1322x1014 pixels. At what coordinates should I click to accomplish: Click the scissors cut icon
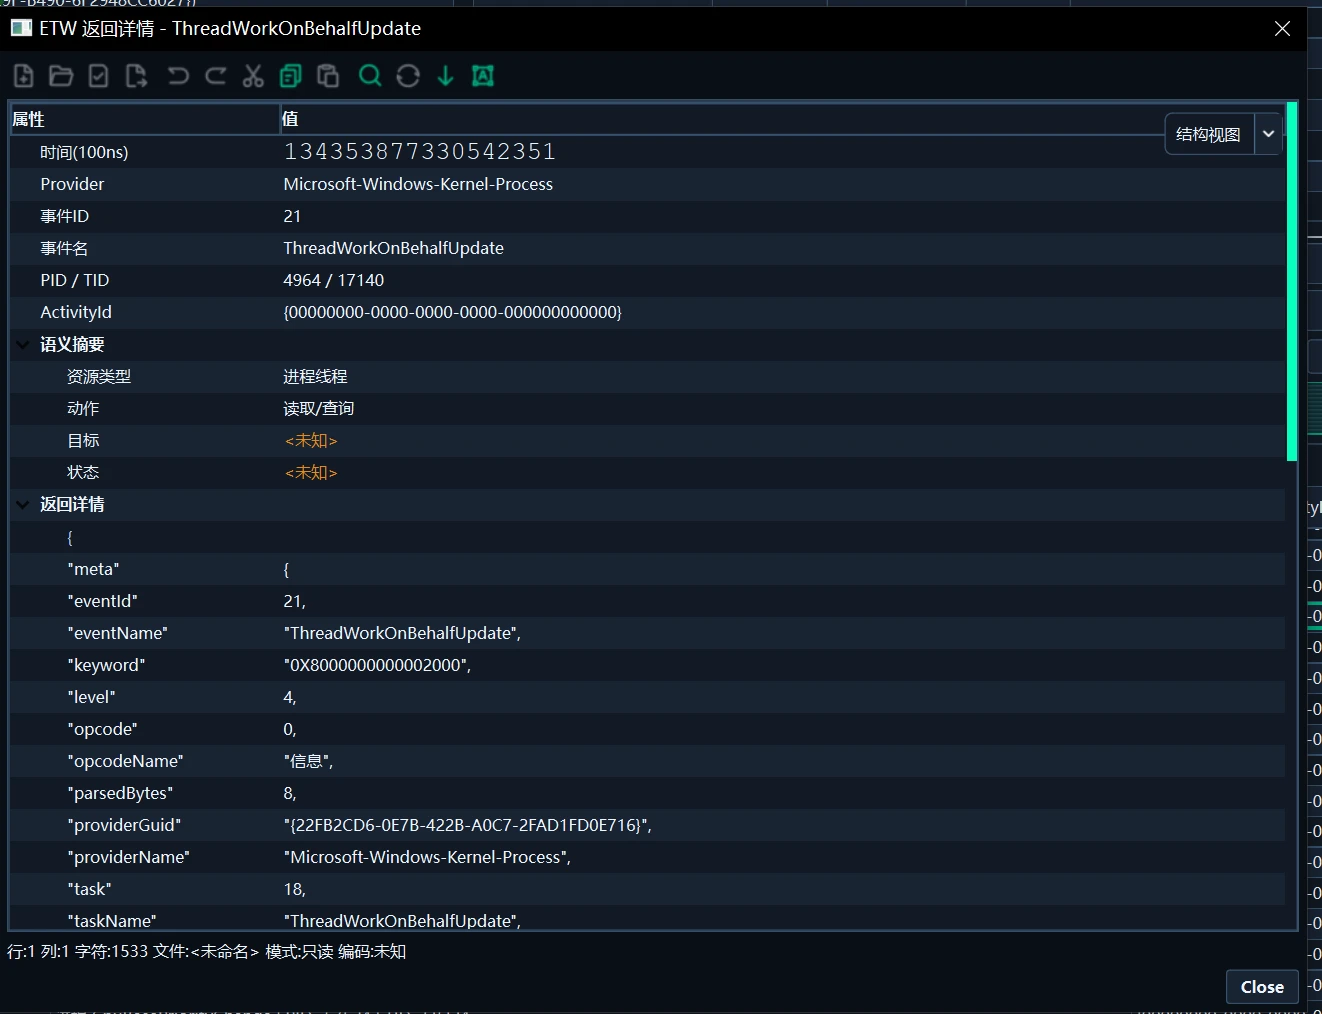pyautogui.click(x=253, y=76)
